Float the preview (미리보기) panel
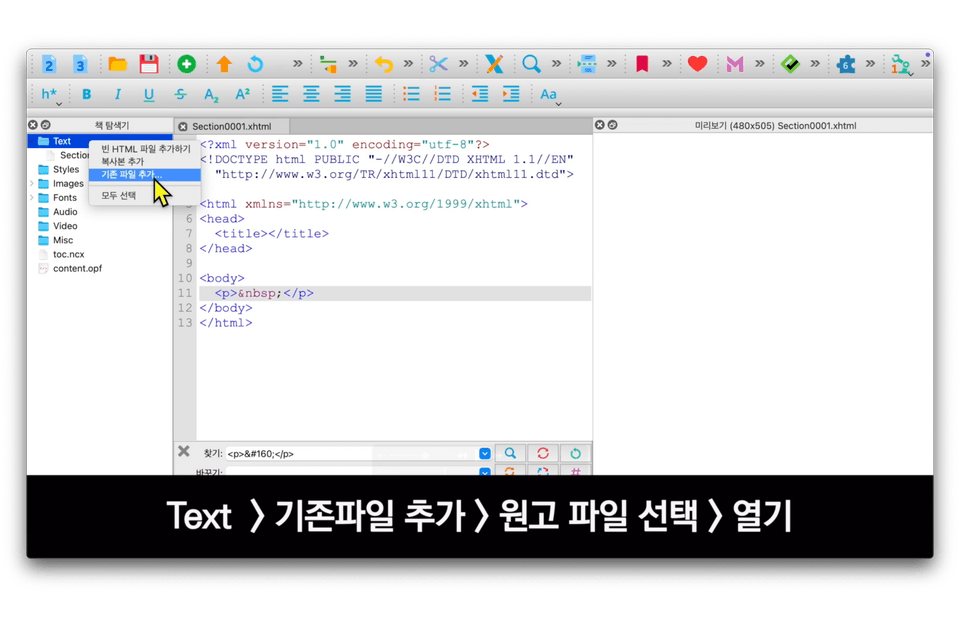The height and width of the screenshot is (625, 960). (613, 125)
